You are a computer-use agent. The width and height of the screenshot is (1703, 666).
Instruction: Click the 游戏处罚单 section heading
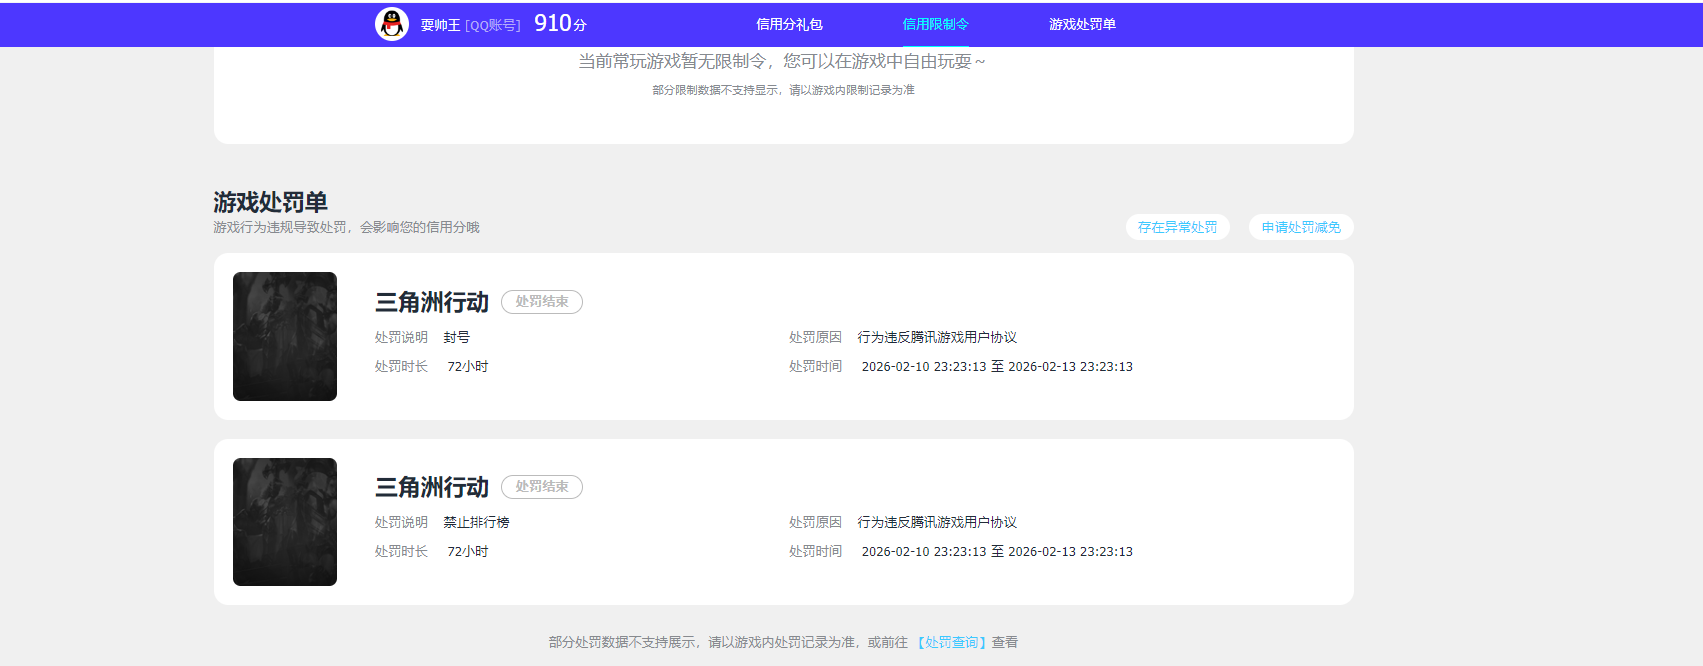point(270,202)
